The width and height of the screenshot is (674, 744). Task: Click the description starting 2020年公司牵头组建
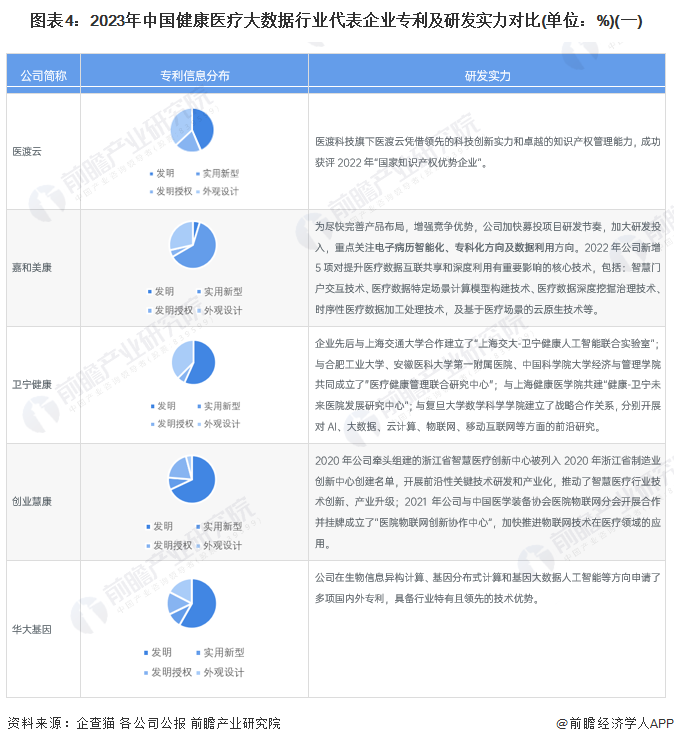(488, 502)
